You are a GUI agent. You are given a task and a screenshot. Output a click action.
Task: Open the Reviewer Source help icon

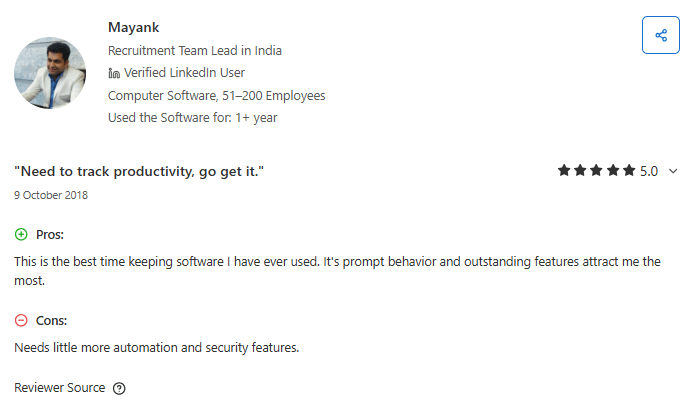(119, 388)
